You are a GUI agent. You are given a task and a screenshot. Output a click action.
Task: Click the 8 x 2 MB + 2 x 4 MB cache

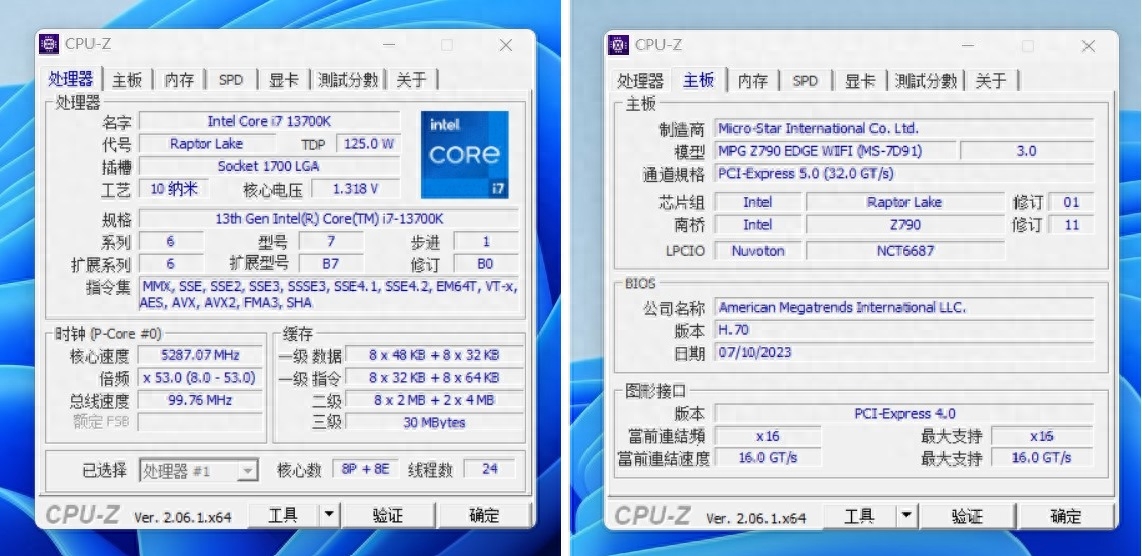pos(434,400)
